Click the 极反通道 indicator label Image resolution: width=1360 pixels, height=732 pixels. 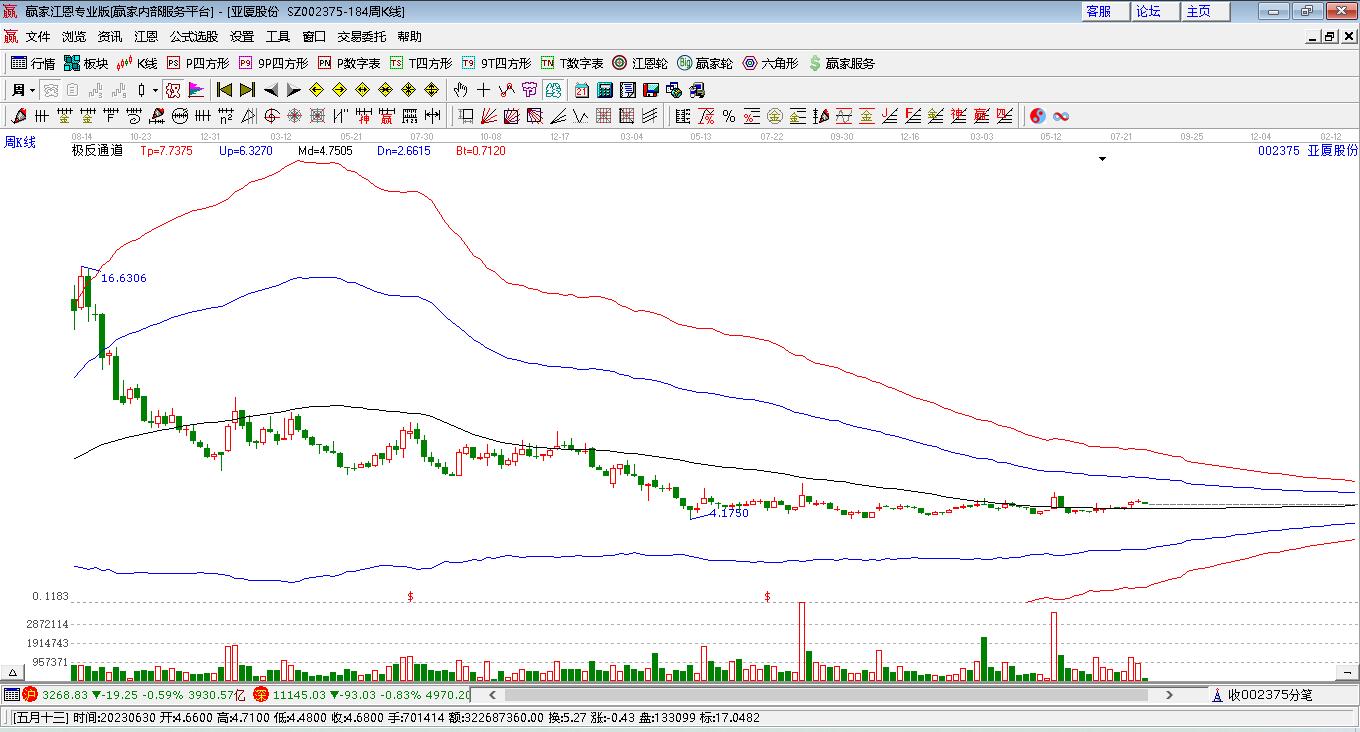pyautogui.click(x=97, y=151)
